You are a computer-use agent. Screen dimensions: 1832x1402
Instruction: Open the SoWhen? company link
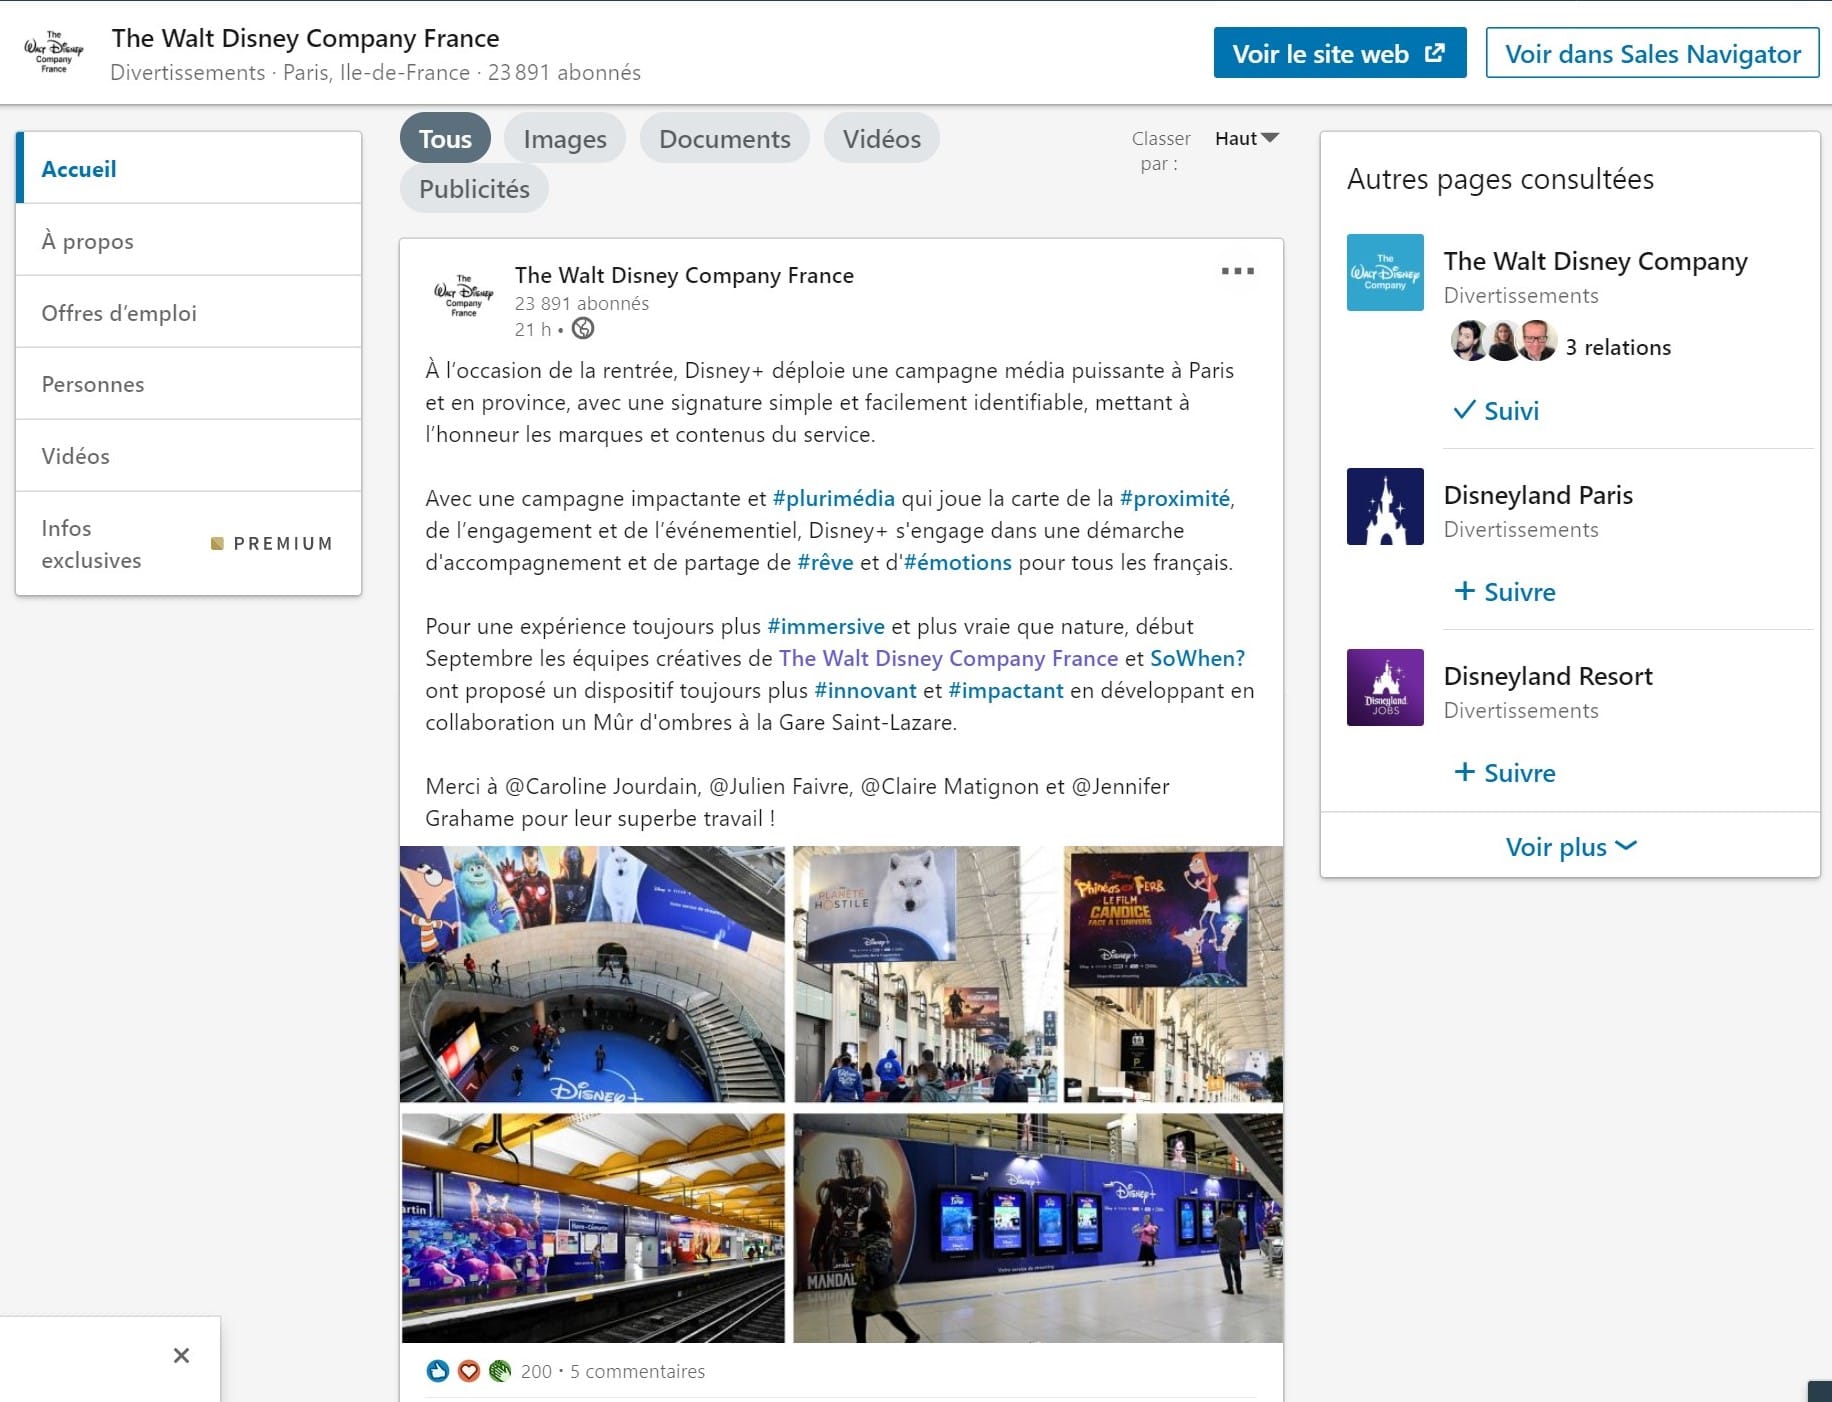(x=1197, y=658)
